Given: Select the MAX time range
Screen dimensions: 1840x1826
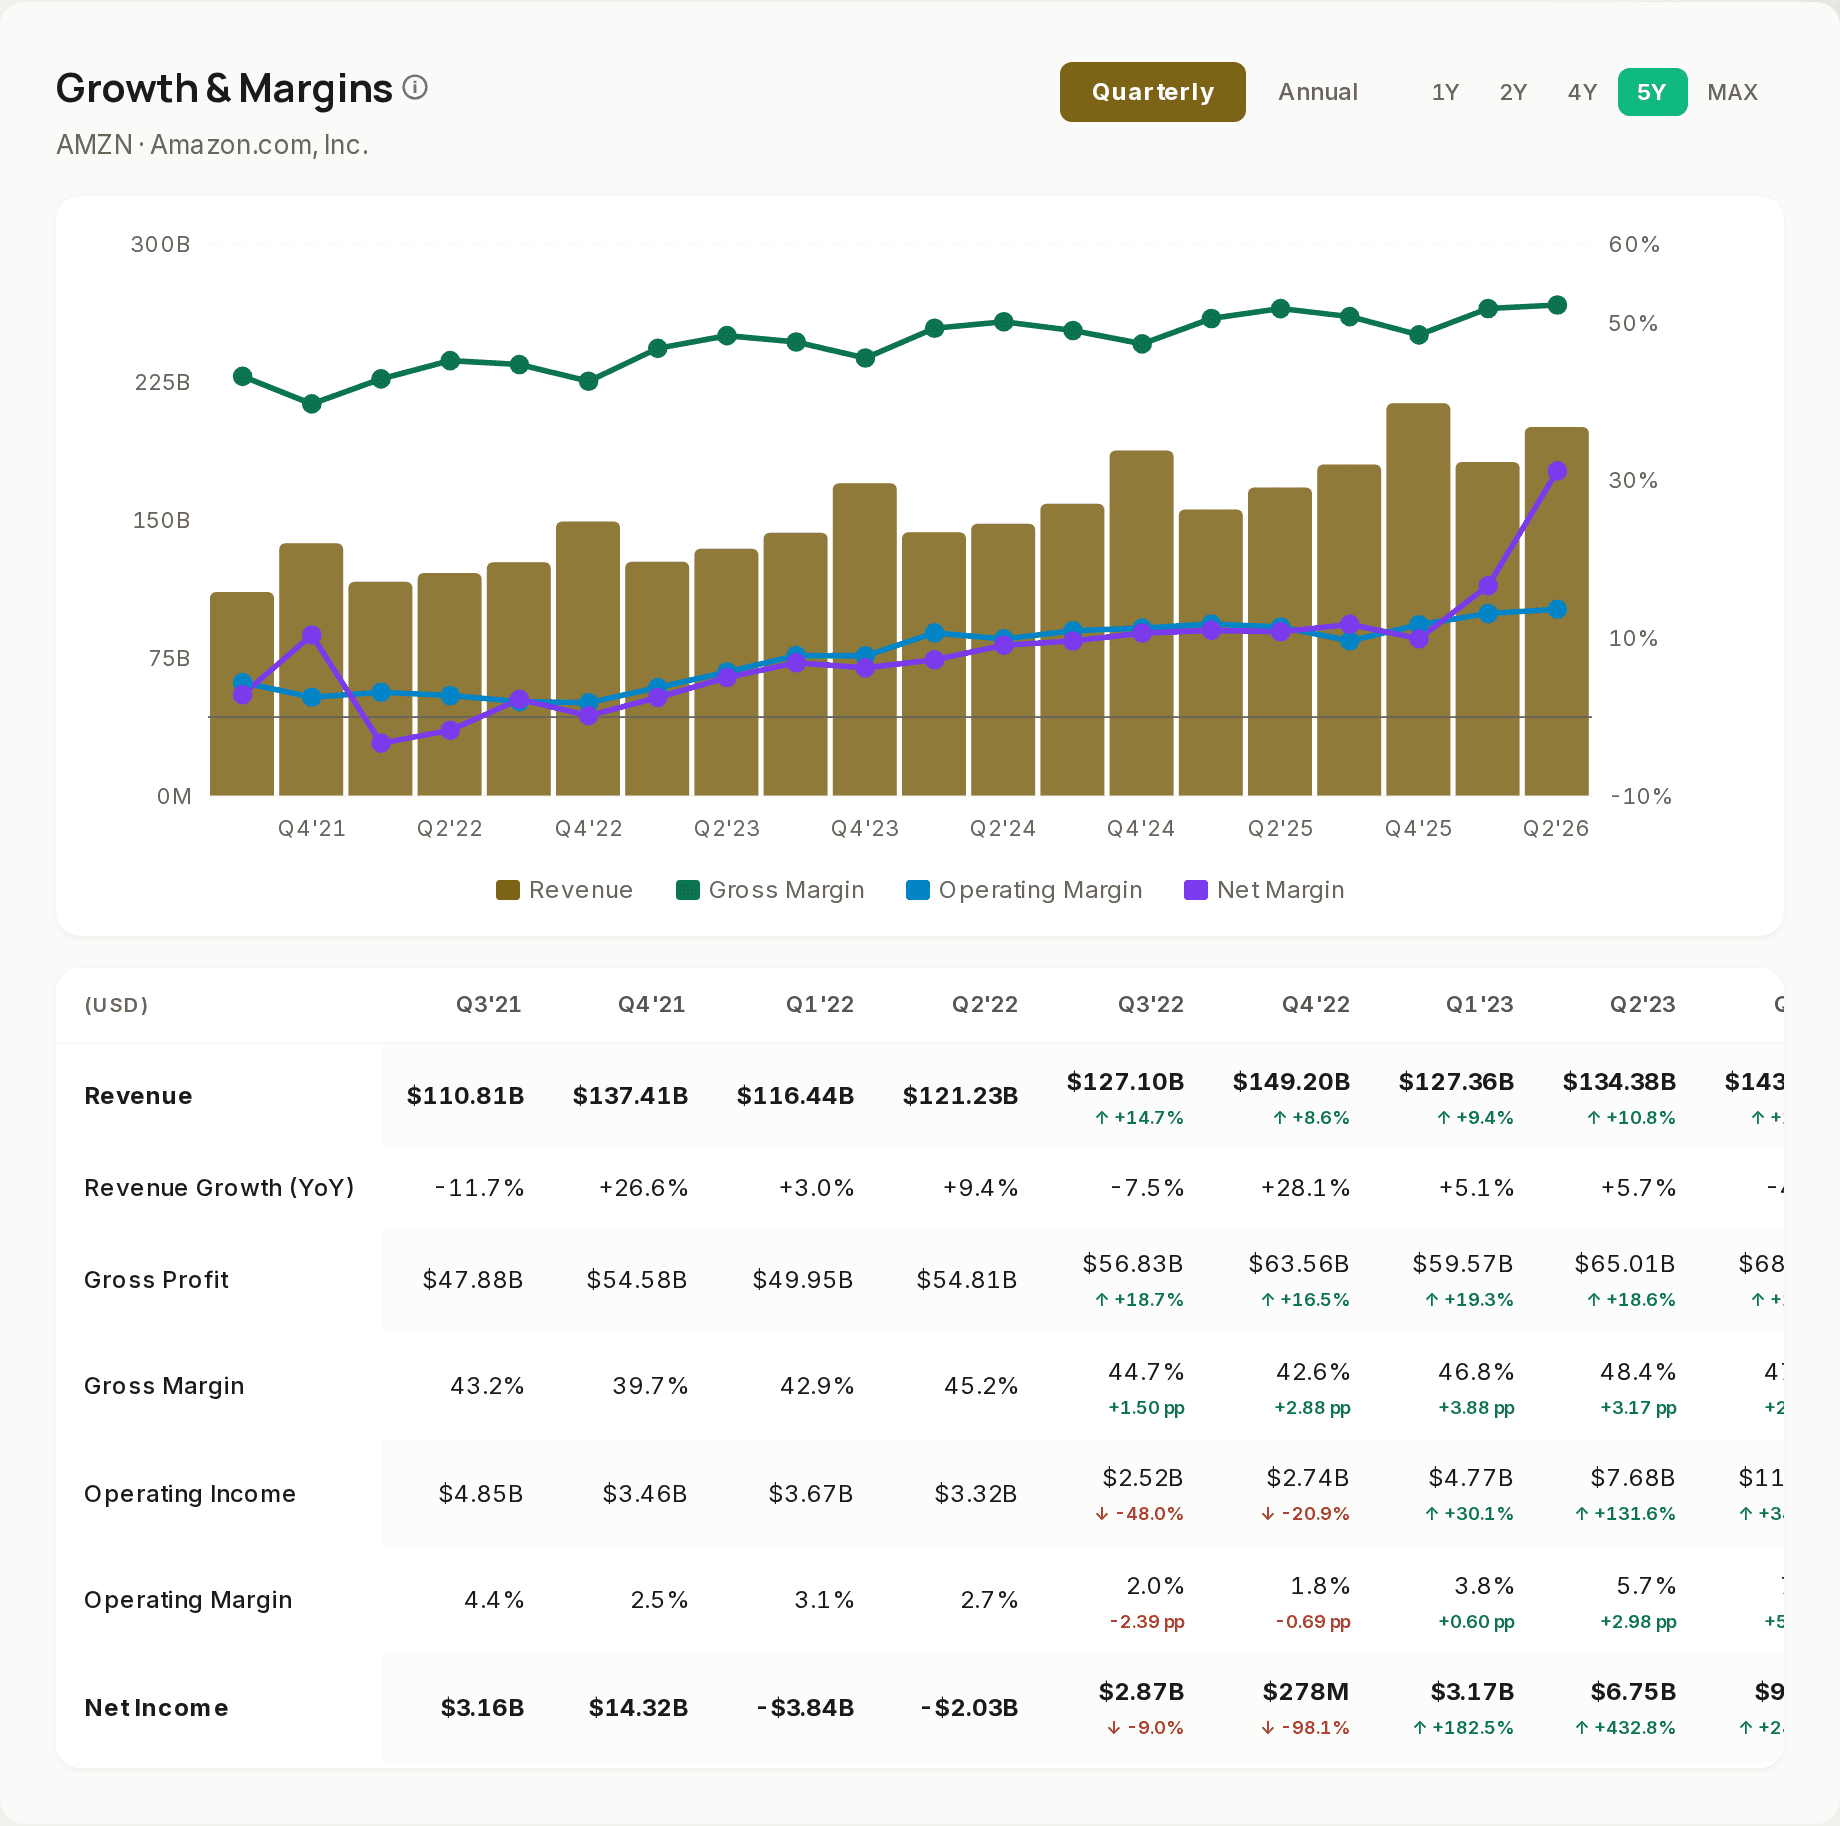Looking at the screenshot, I should pos(1732,92).
